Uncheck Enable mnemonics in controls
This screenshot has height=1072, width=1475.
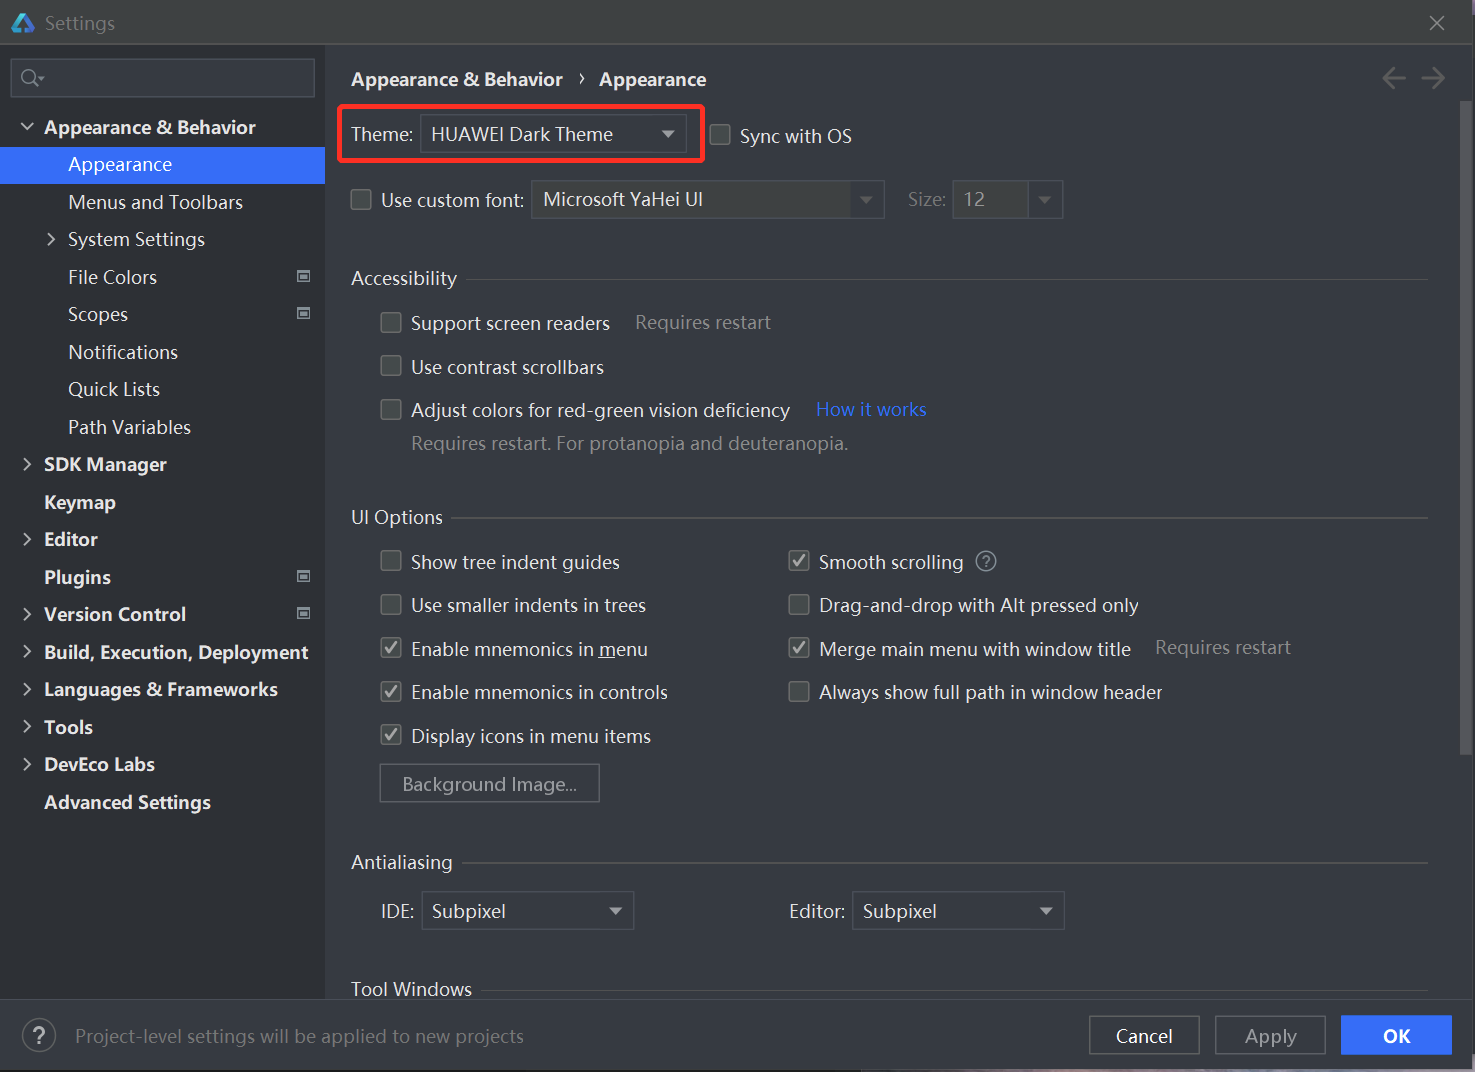391,692
